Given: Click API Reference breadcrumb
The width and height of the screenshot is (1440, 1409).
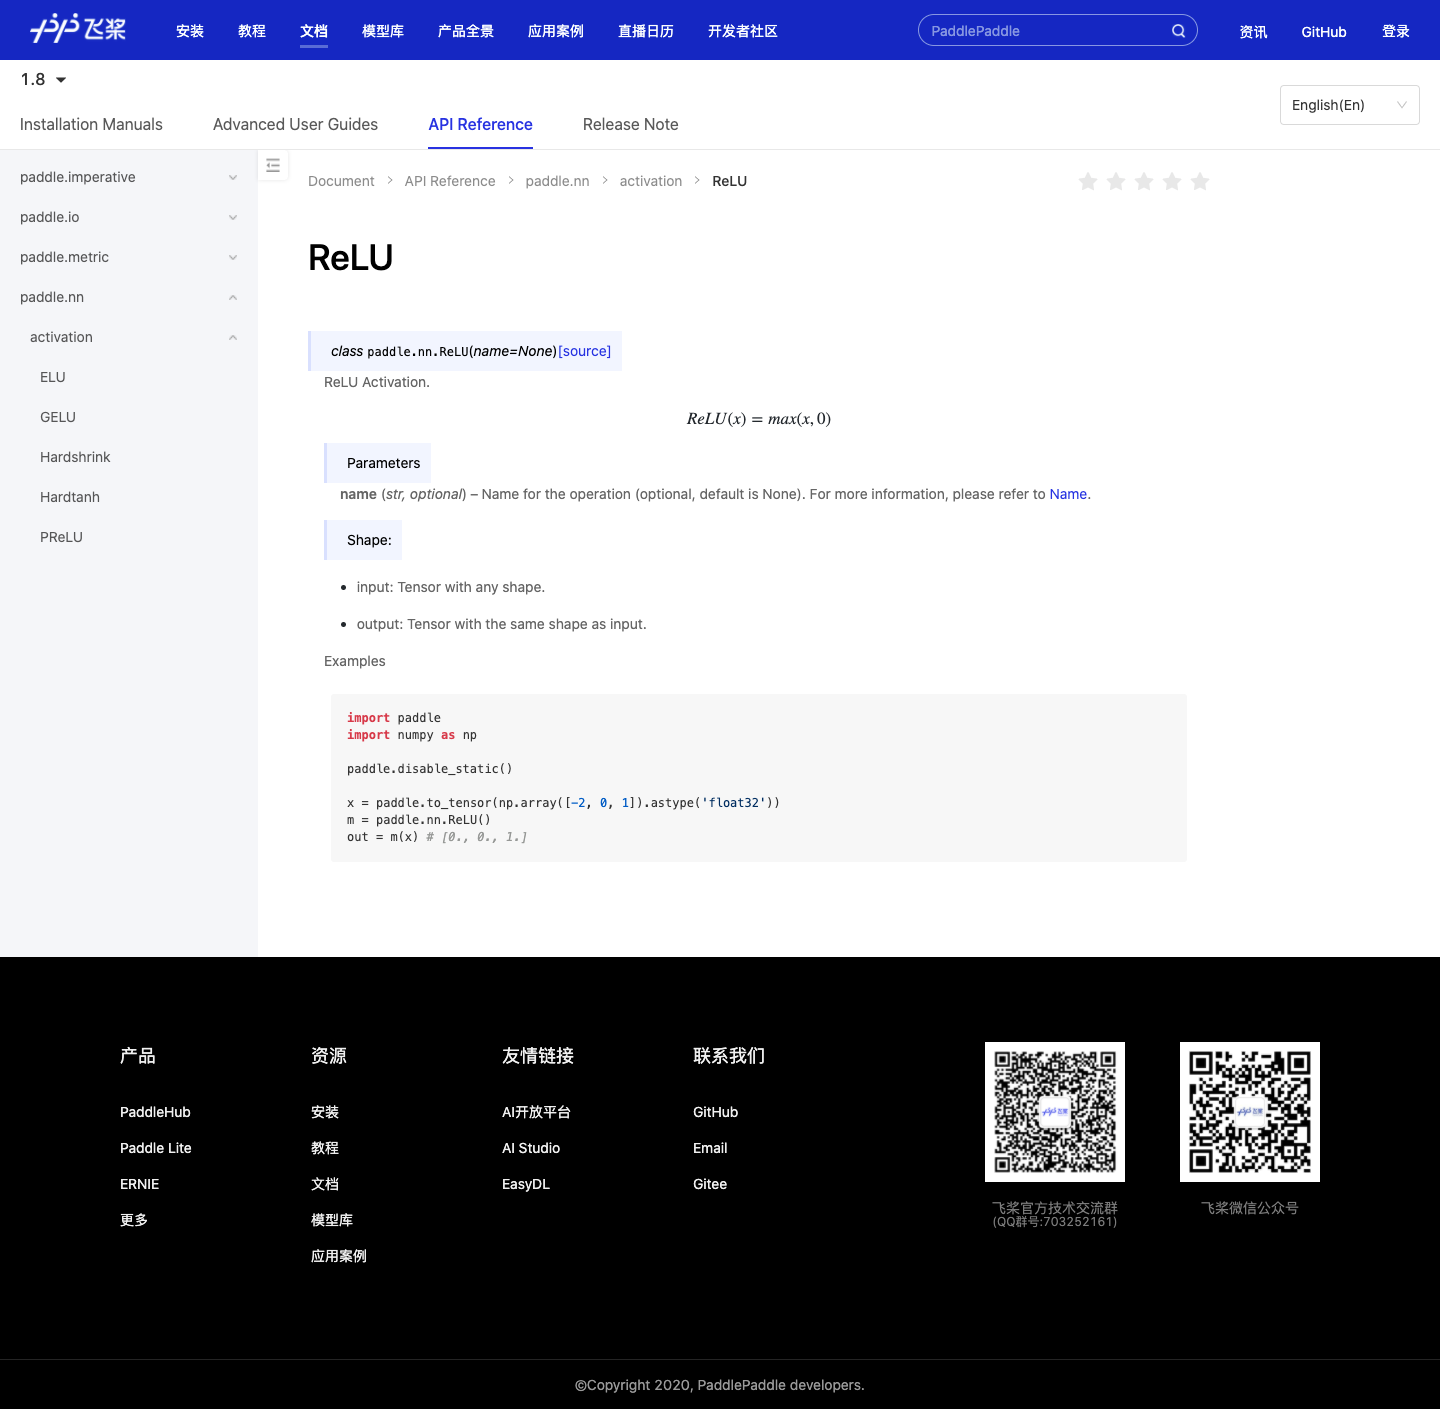Looking at the screenshot, I should tap(450, 181).
